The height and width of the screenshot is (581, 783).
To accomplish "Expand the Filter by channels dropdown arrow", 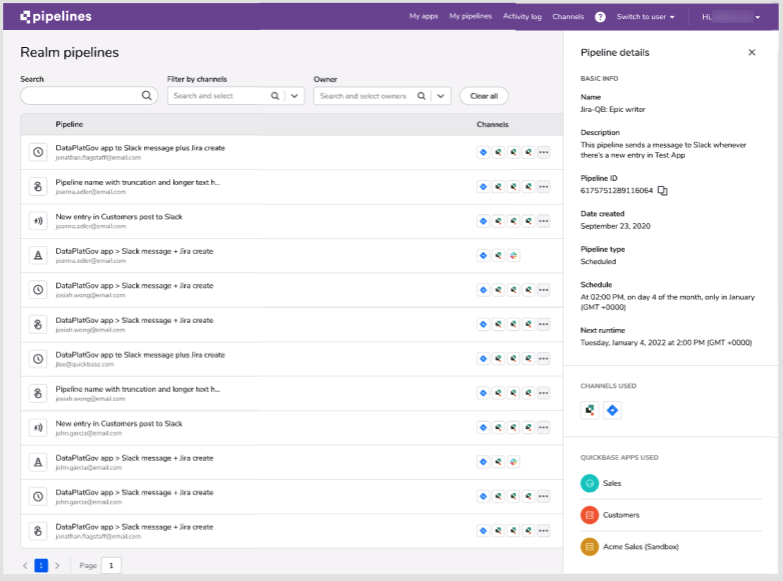I will pyautogui.click(x=295, y=96).
